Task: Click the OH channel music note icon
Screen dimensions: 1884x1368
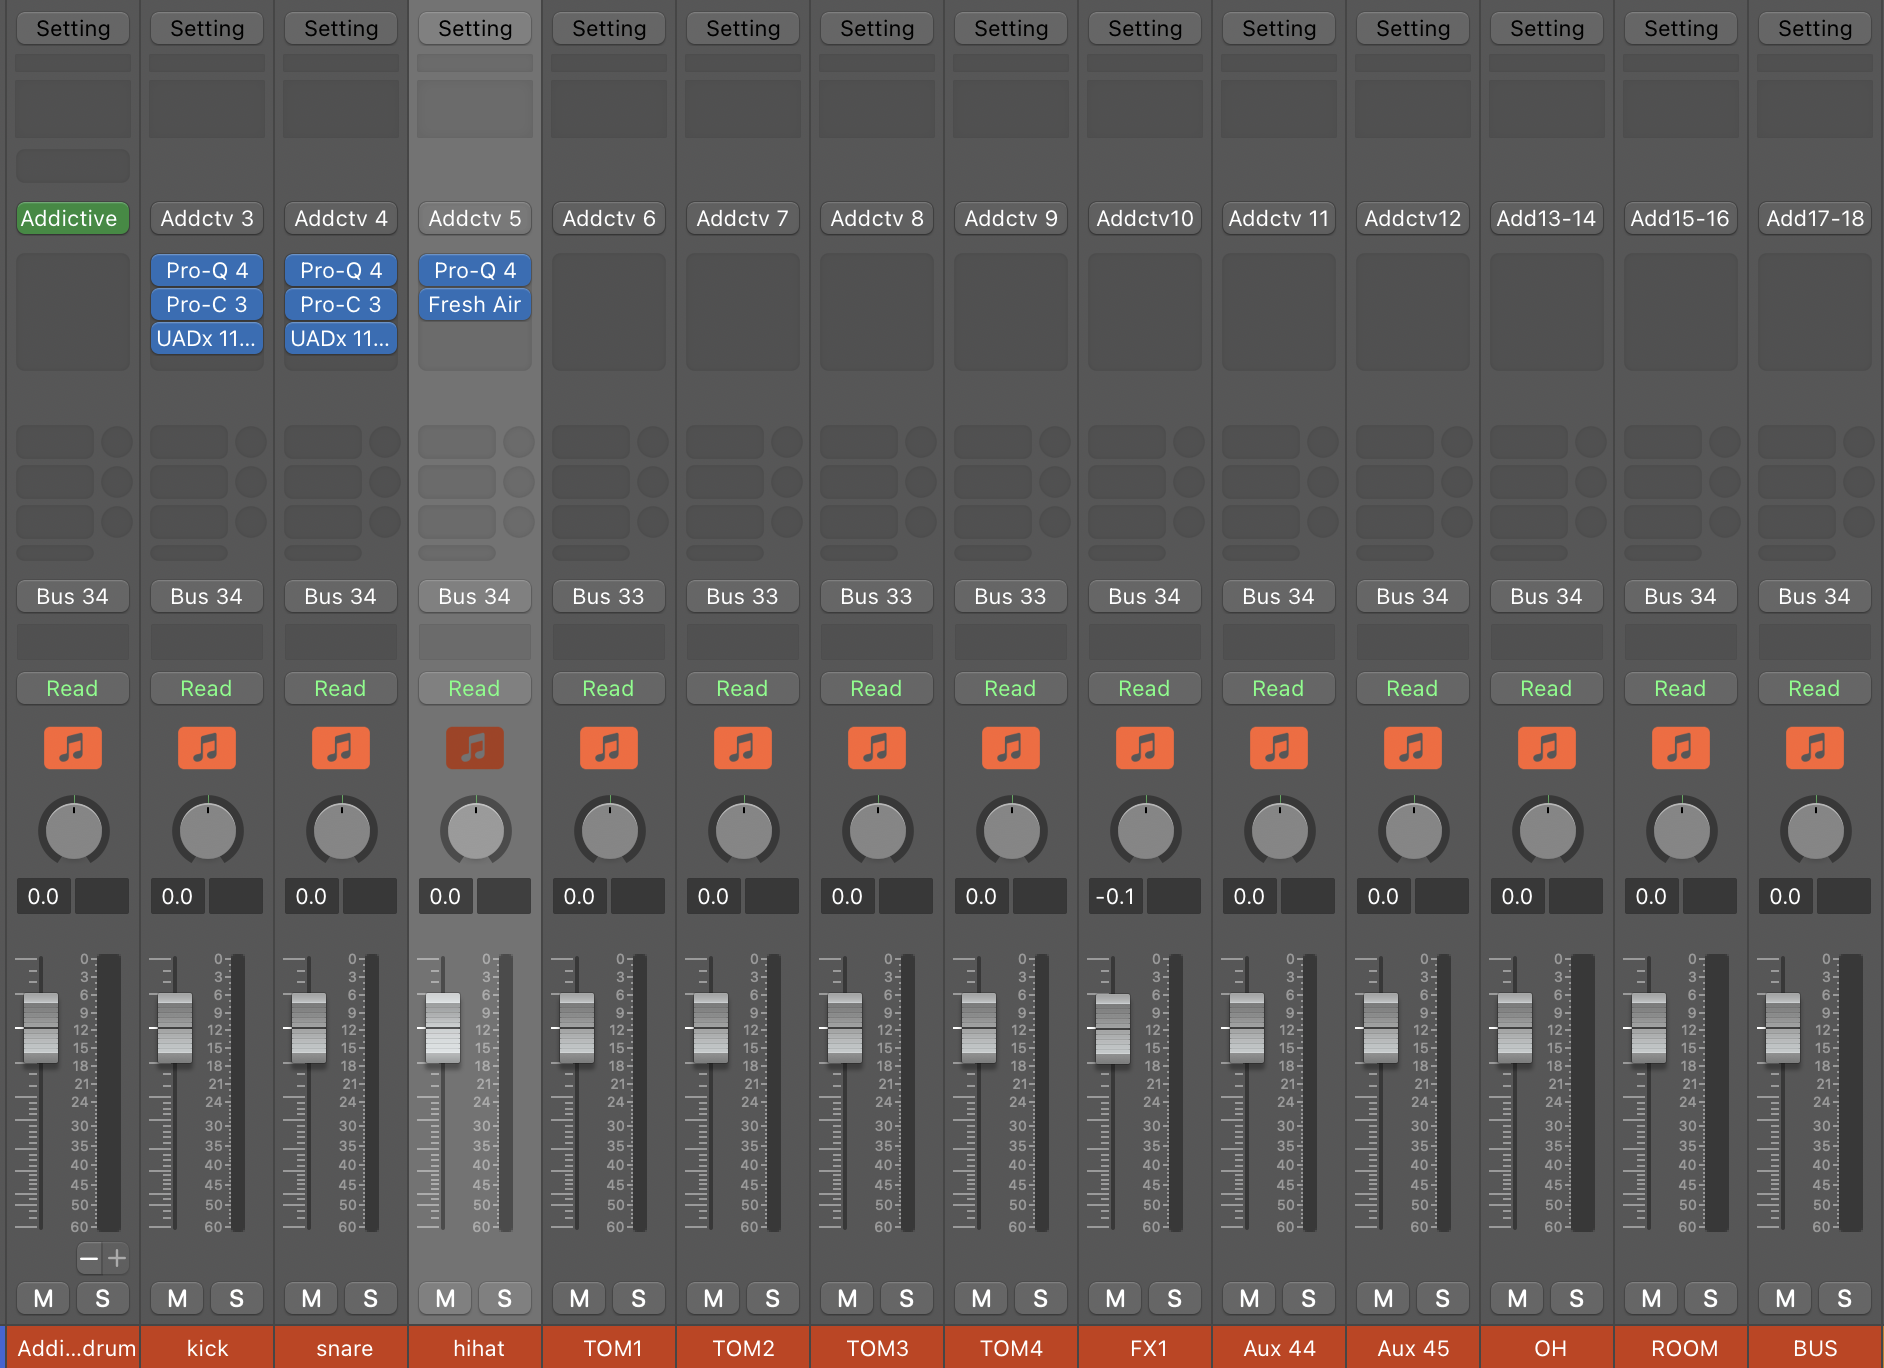Action: pos(1547,748)
